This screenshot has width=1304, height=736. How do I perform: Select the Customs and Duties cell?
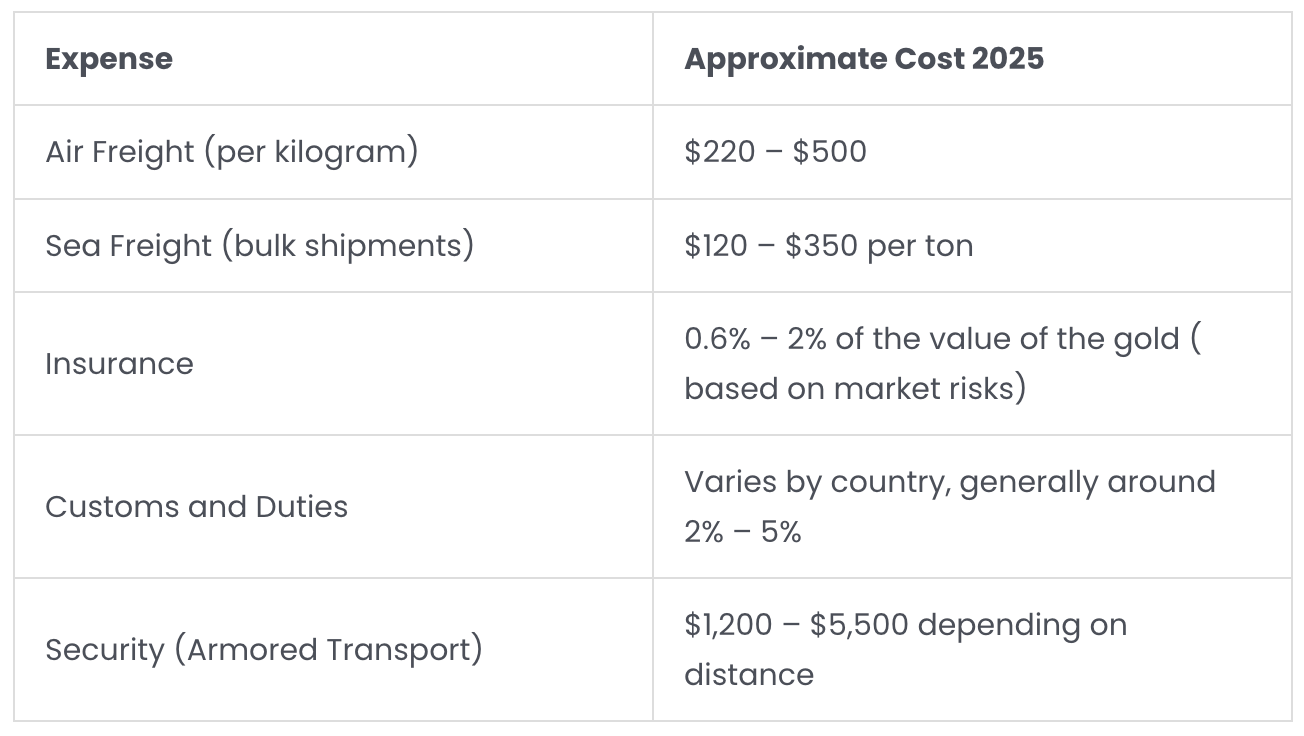(x=333, y=506)
